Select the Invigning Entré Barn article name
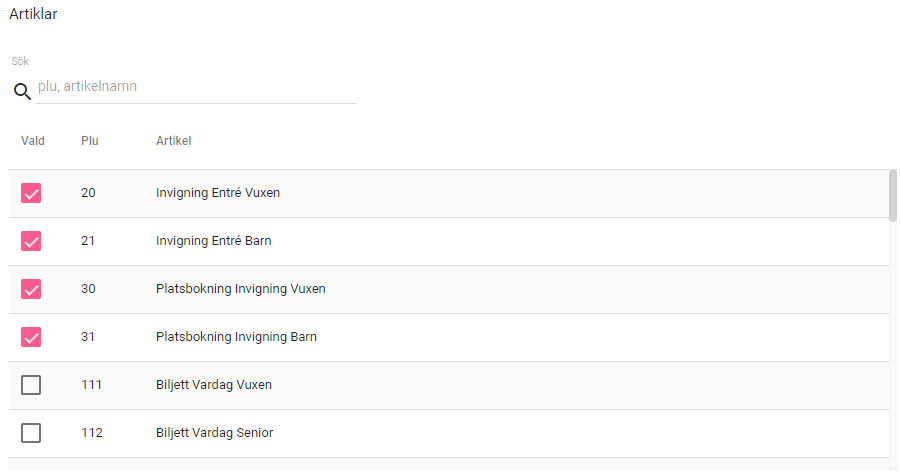Viewport: 900px width, 476px height. (x=214, y=241)
